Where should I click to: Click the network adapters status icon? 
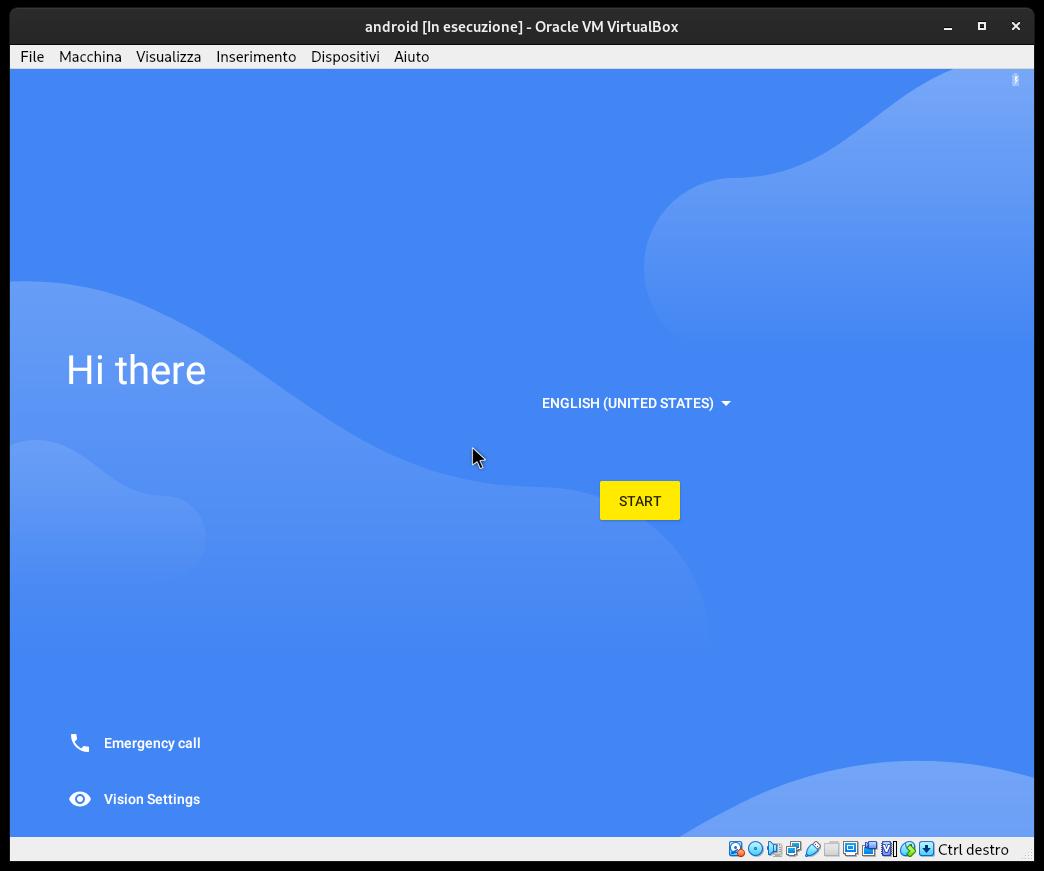tap(793, 849)
